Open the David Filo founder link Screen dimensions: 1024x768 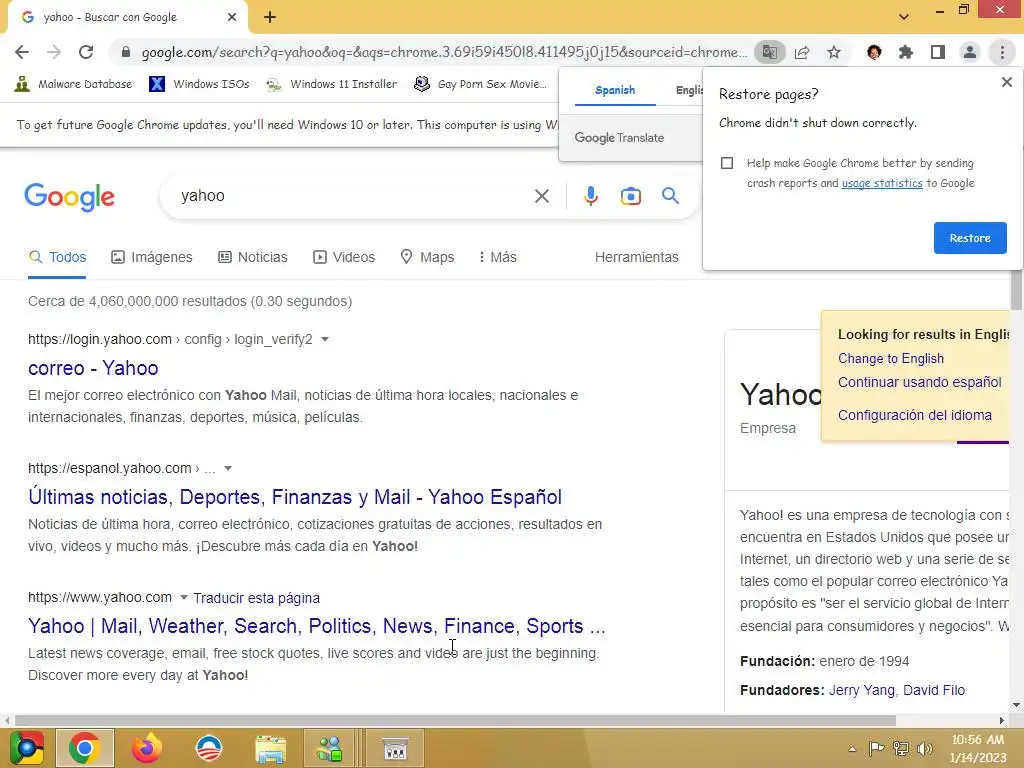tap(934, 690)
